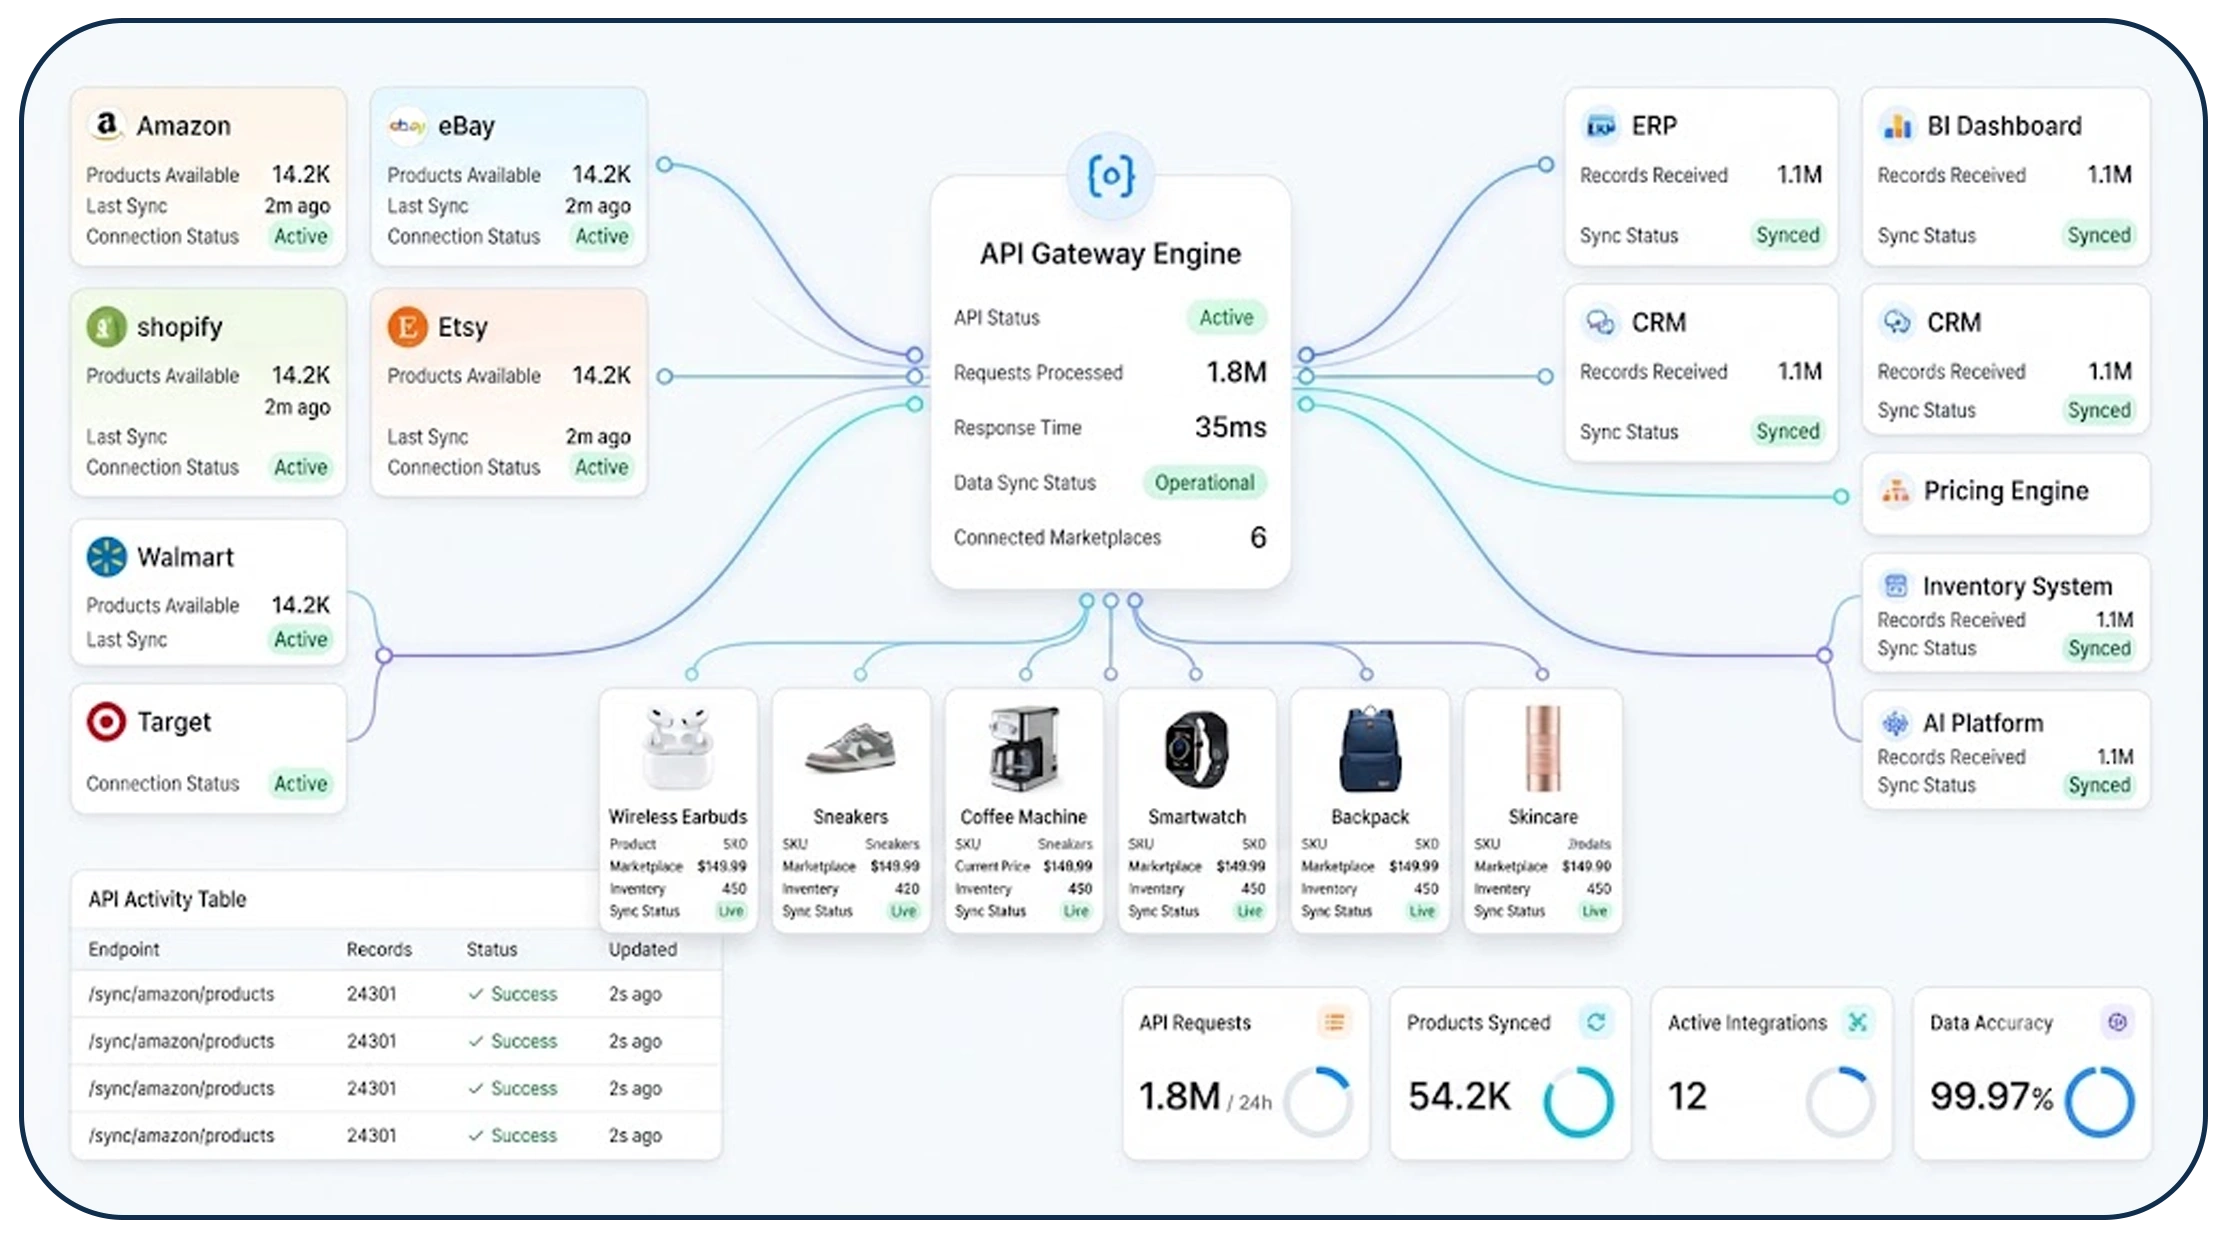Click the Smartwatch Live sync badge
The height and width of the screenshot is (1240, 2223).
click(1250, 911)
